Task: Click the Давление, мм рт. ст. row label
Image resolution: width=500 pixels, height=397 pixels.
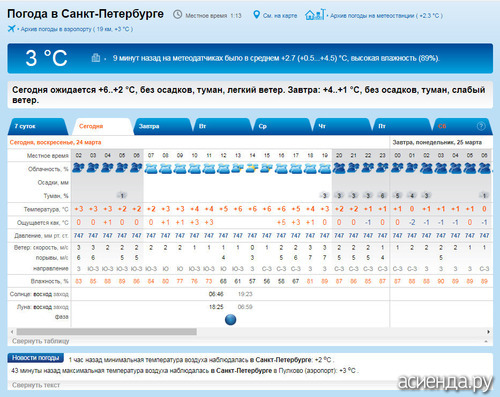Action: click(x=41, y=236)
